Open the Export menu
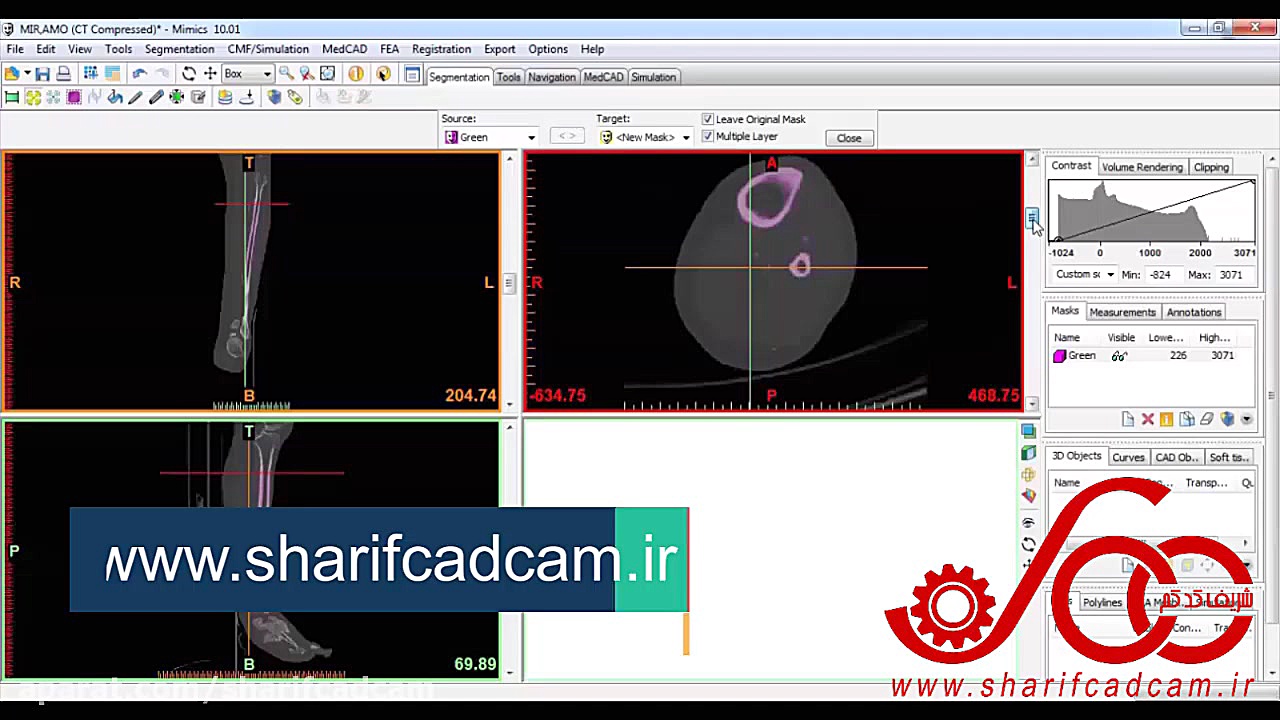Viewport: 1280px width, 720px height. 500,49
